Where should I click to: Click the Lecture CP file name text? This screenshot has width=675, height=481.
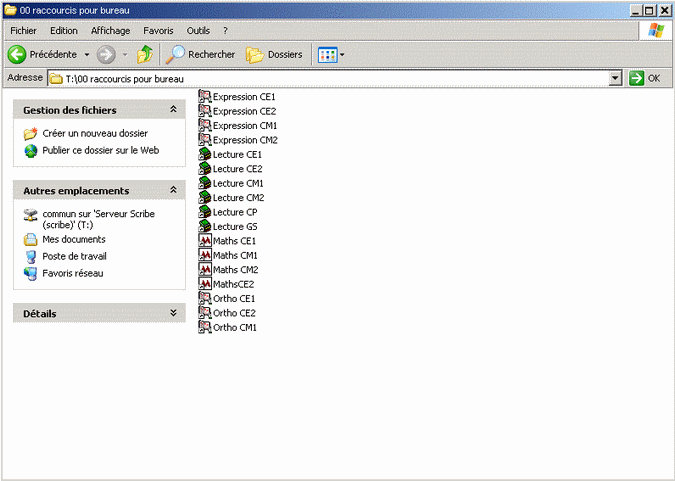coord(235,212)
